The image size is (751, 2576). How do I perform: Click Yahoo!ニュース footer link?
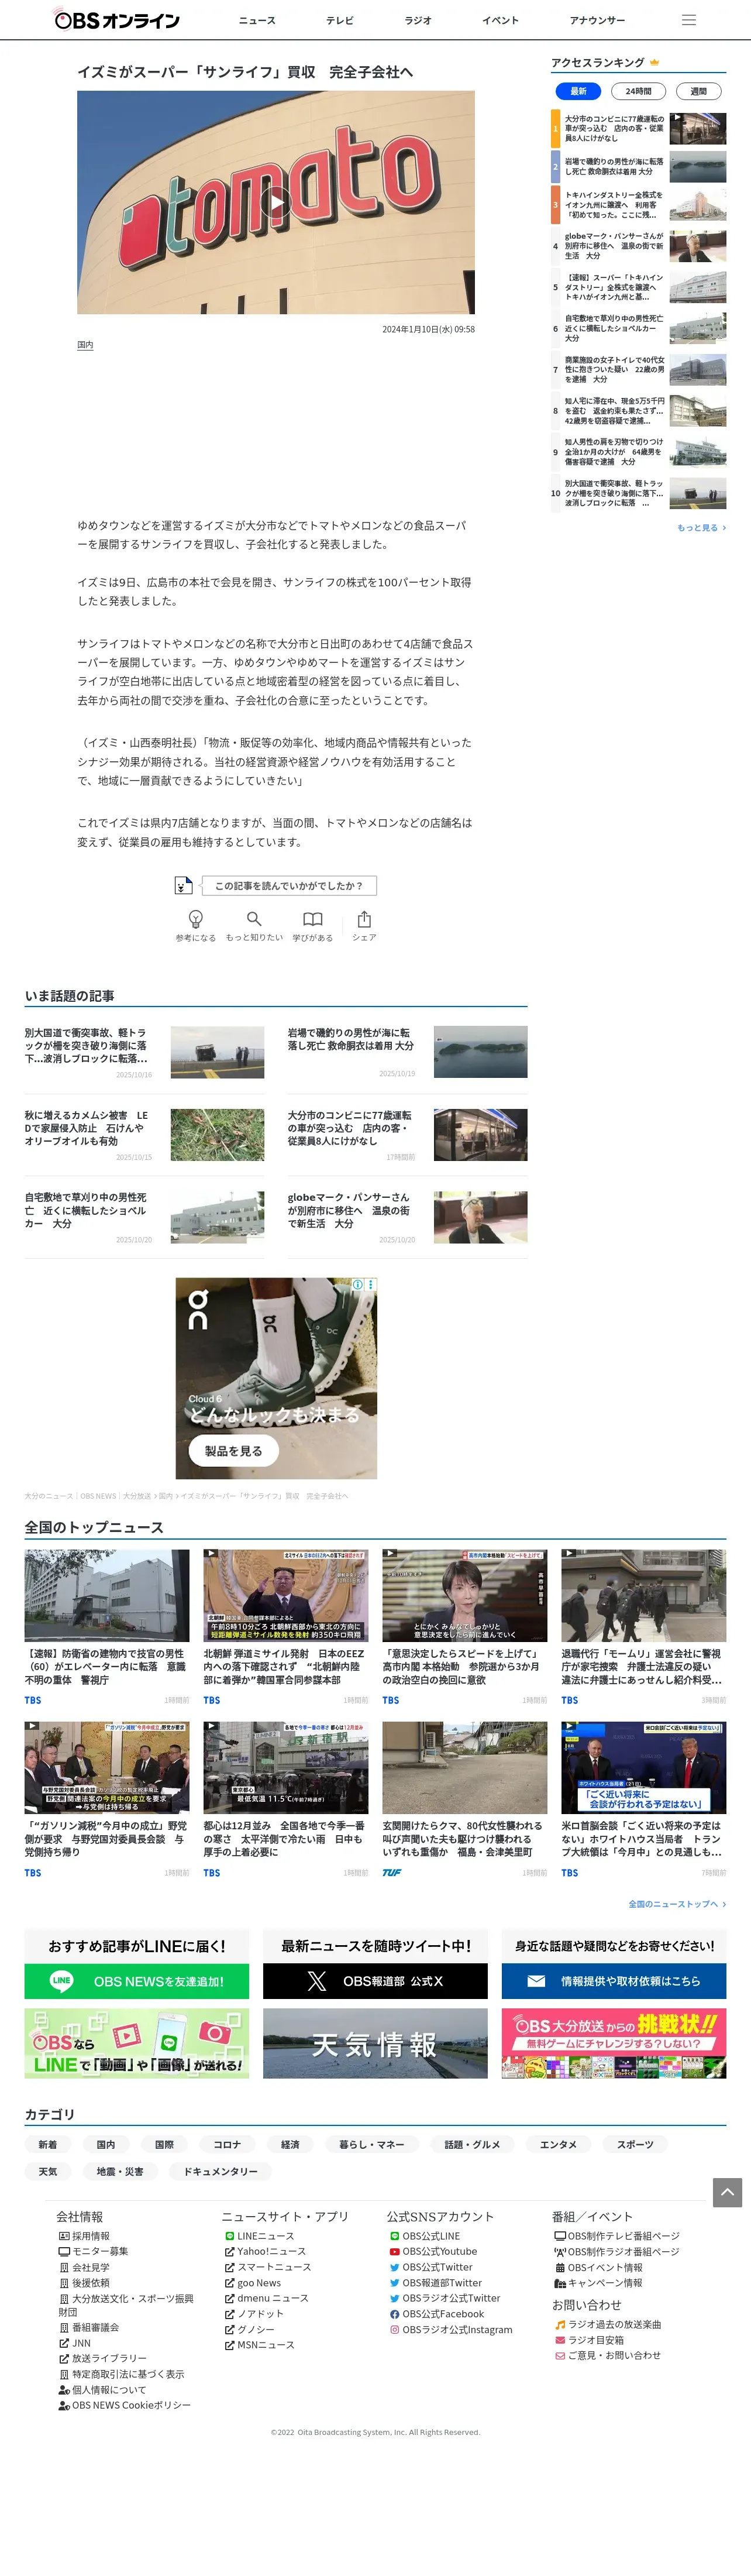[x=265, y=2251]
